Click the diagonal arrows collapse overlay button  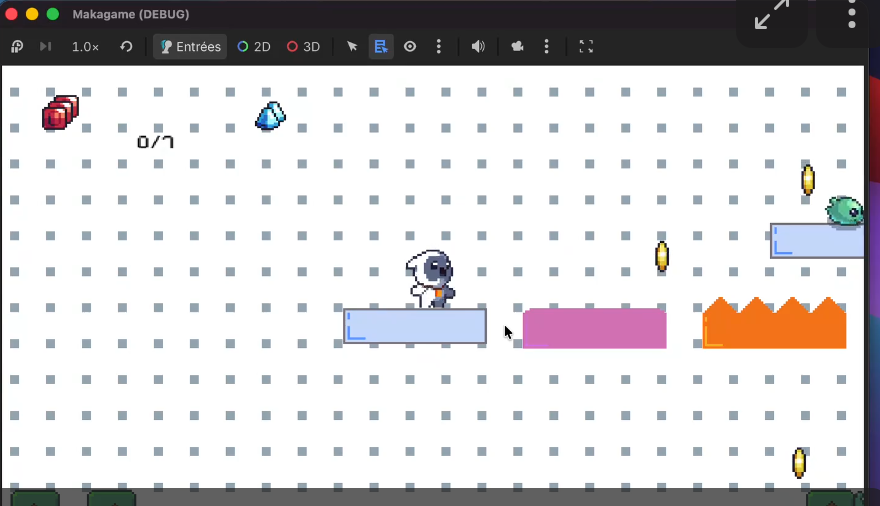click(772, 15)
